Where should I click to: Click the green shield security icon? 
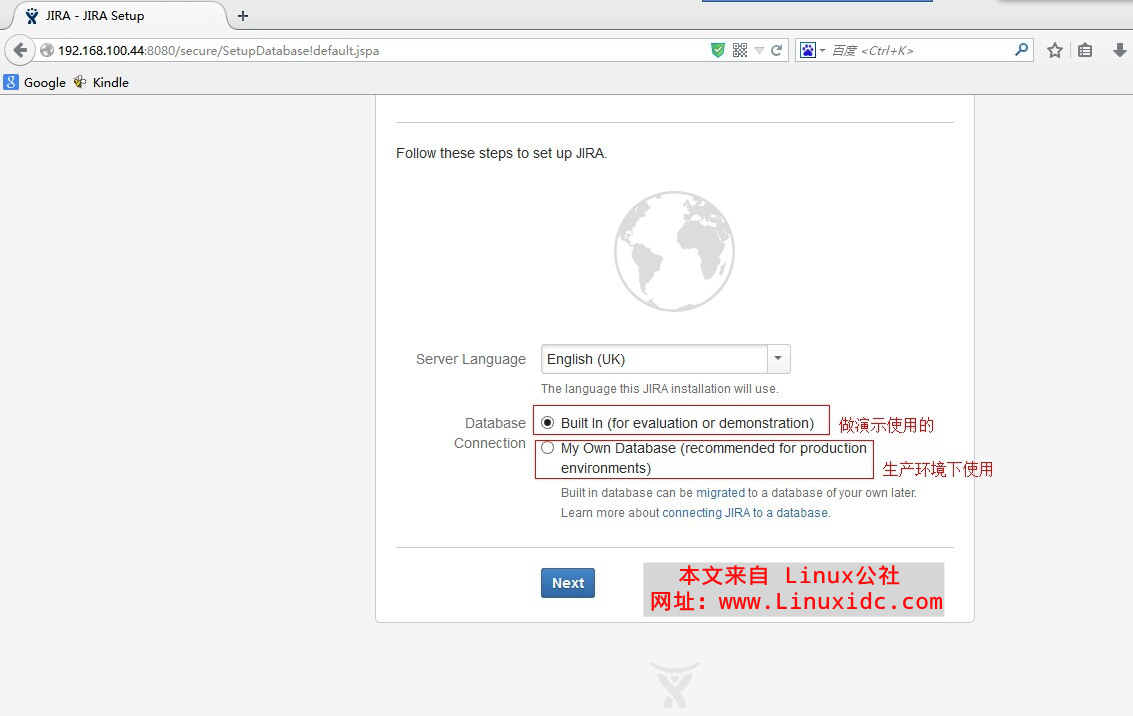716,49
